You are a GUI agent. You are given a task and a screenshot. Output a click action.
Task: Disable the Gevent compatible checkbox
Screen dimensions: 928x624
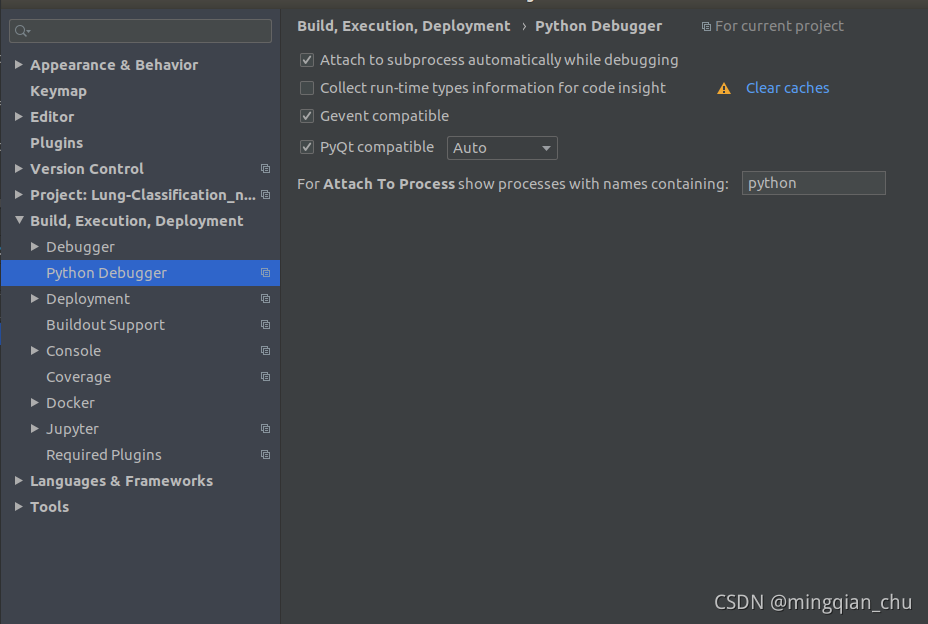(x=306, y=116)
